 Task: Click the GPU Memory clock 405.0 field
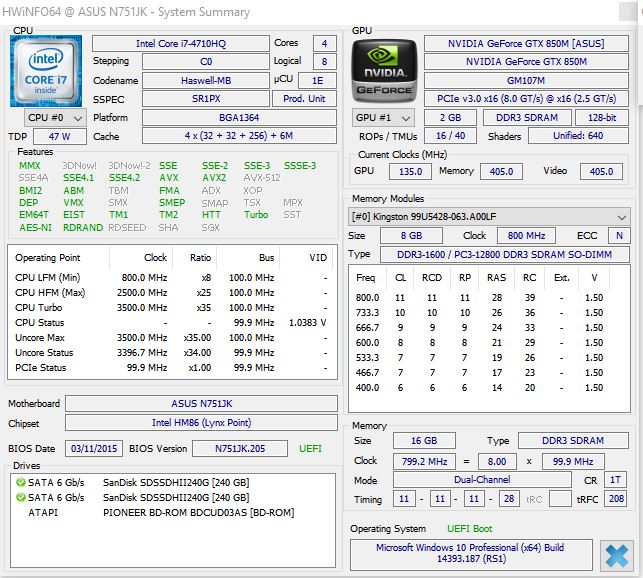[501, 171]
